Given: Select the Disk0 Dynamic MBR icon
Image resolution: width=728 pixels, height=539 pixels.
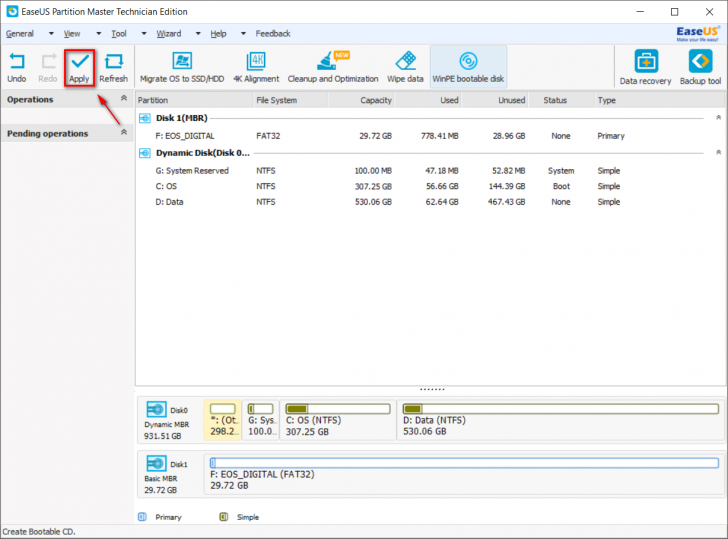Looking at the screenshot, I should click(x=156, y=409).
